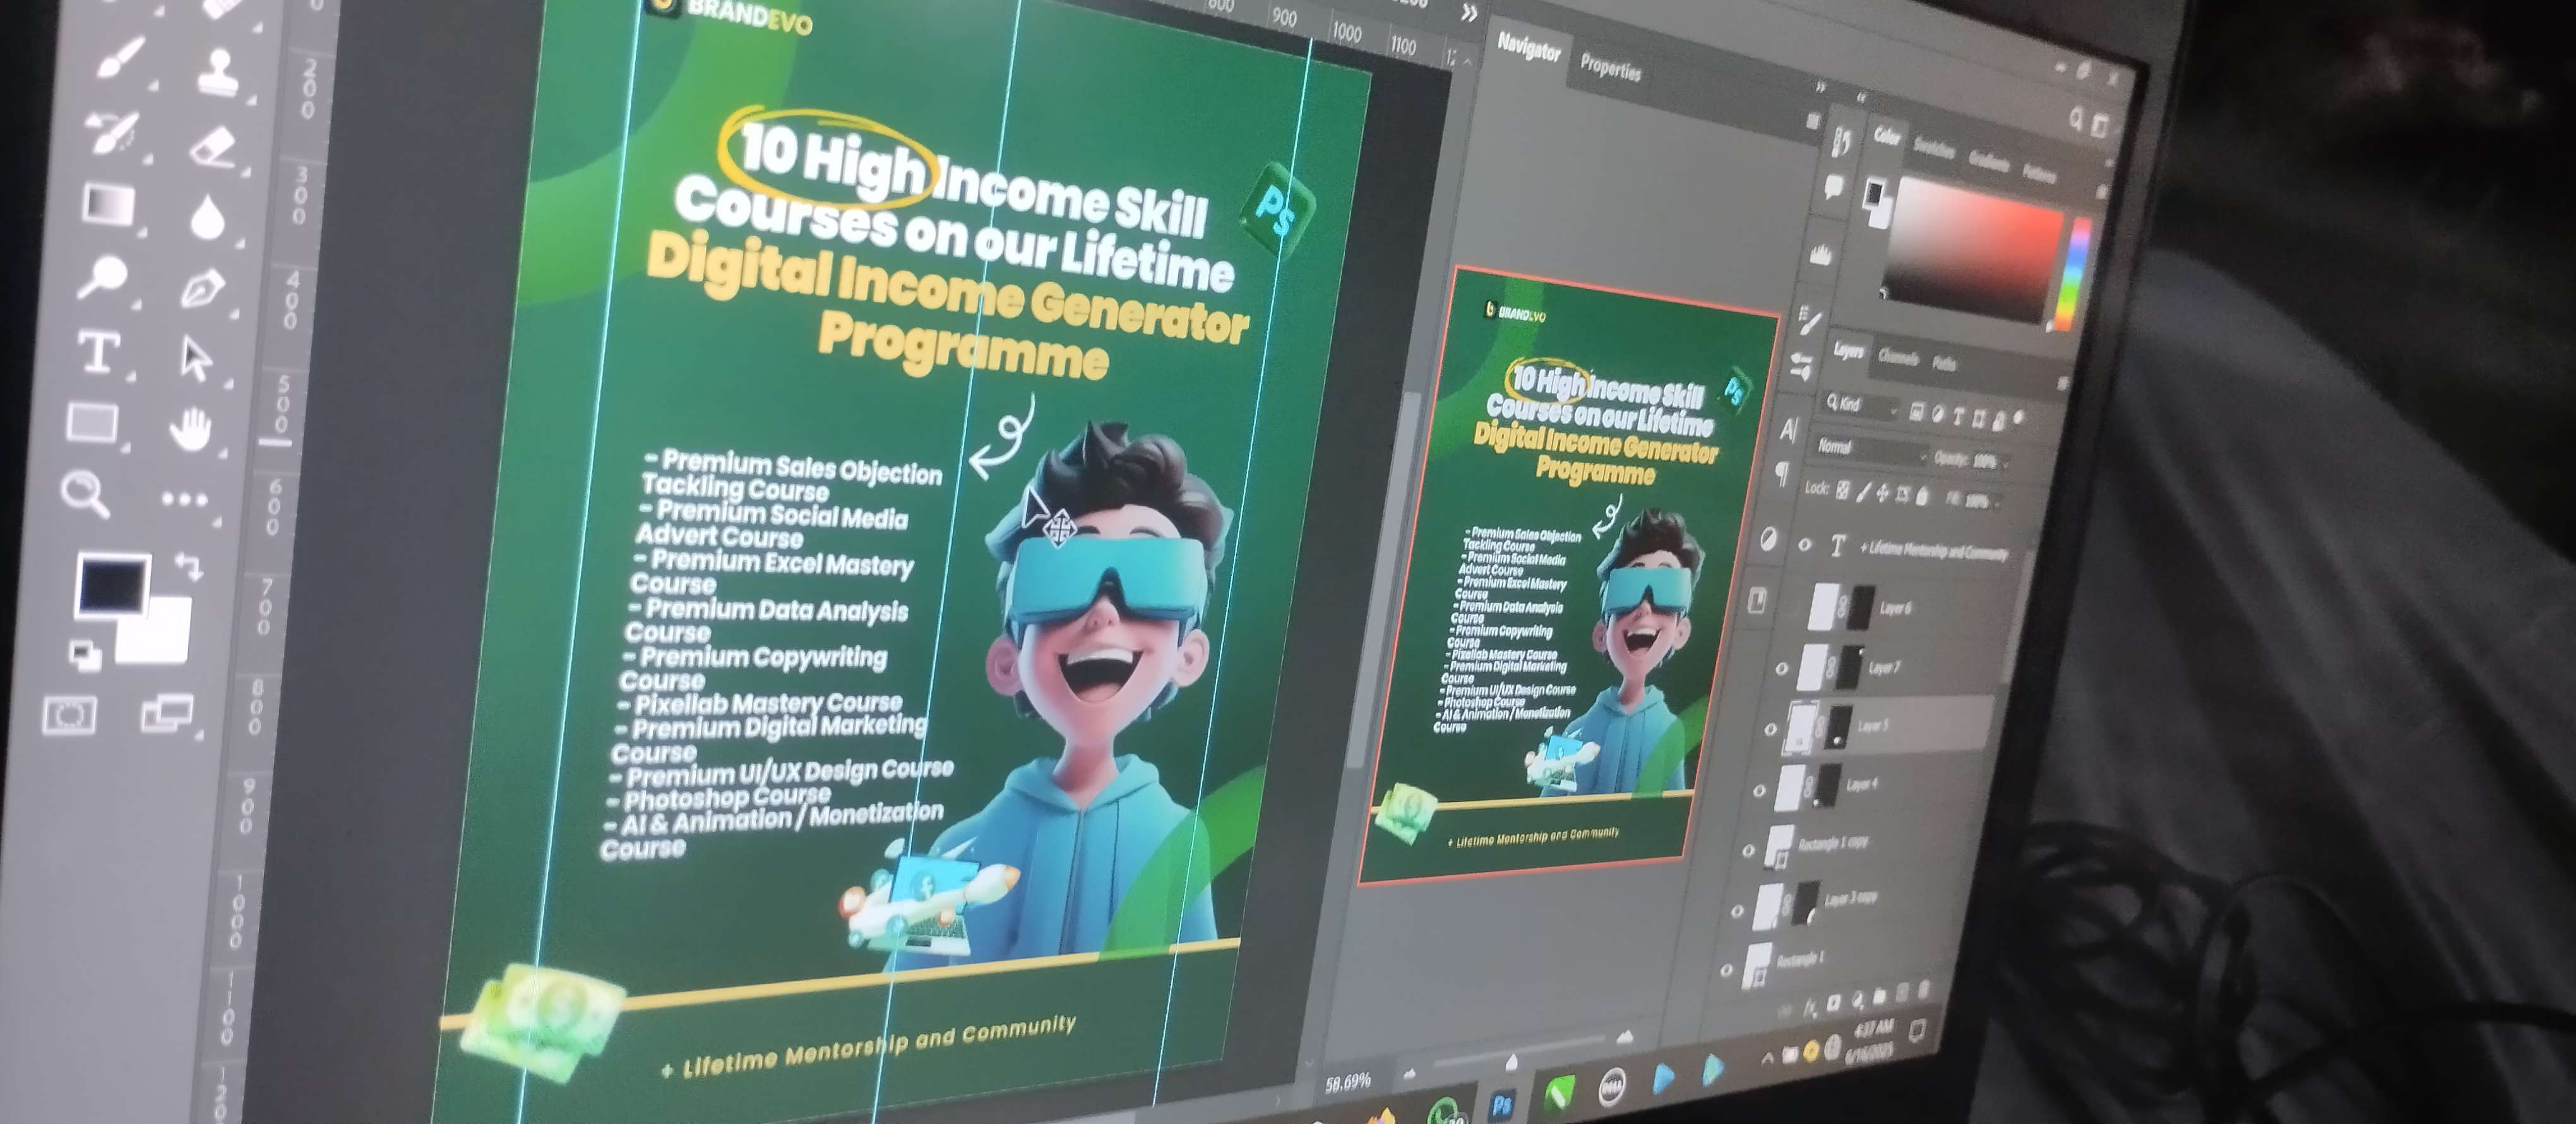Open the Libraries panel icon
Image resolution: width=2576 pixels, height=1124 pixels.
tap(1757, 600)
